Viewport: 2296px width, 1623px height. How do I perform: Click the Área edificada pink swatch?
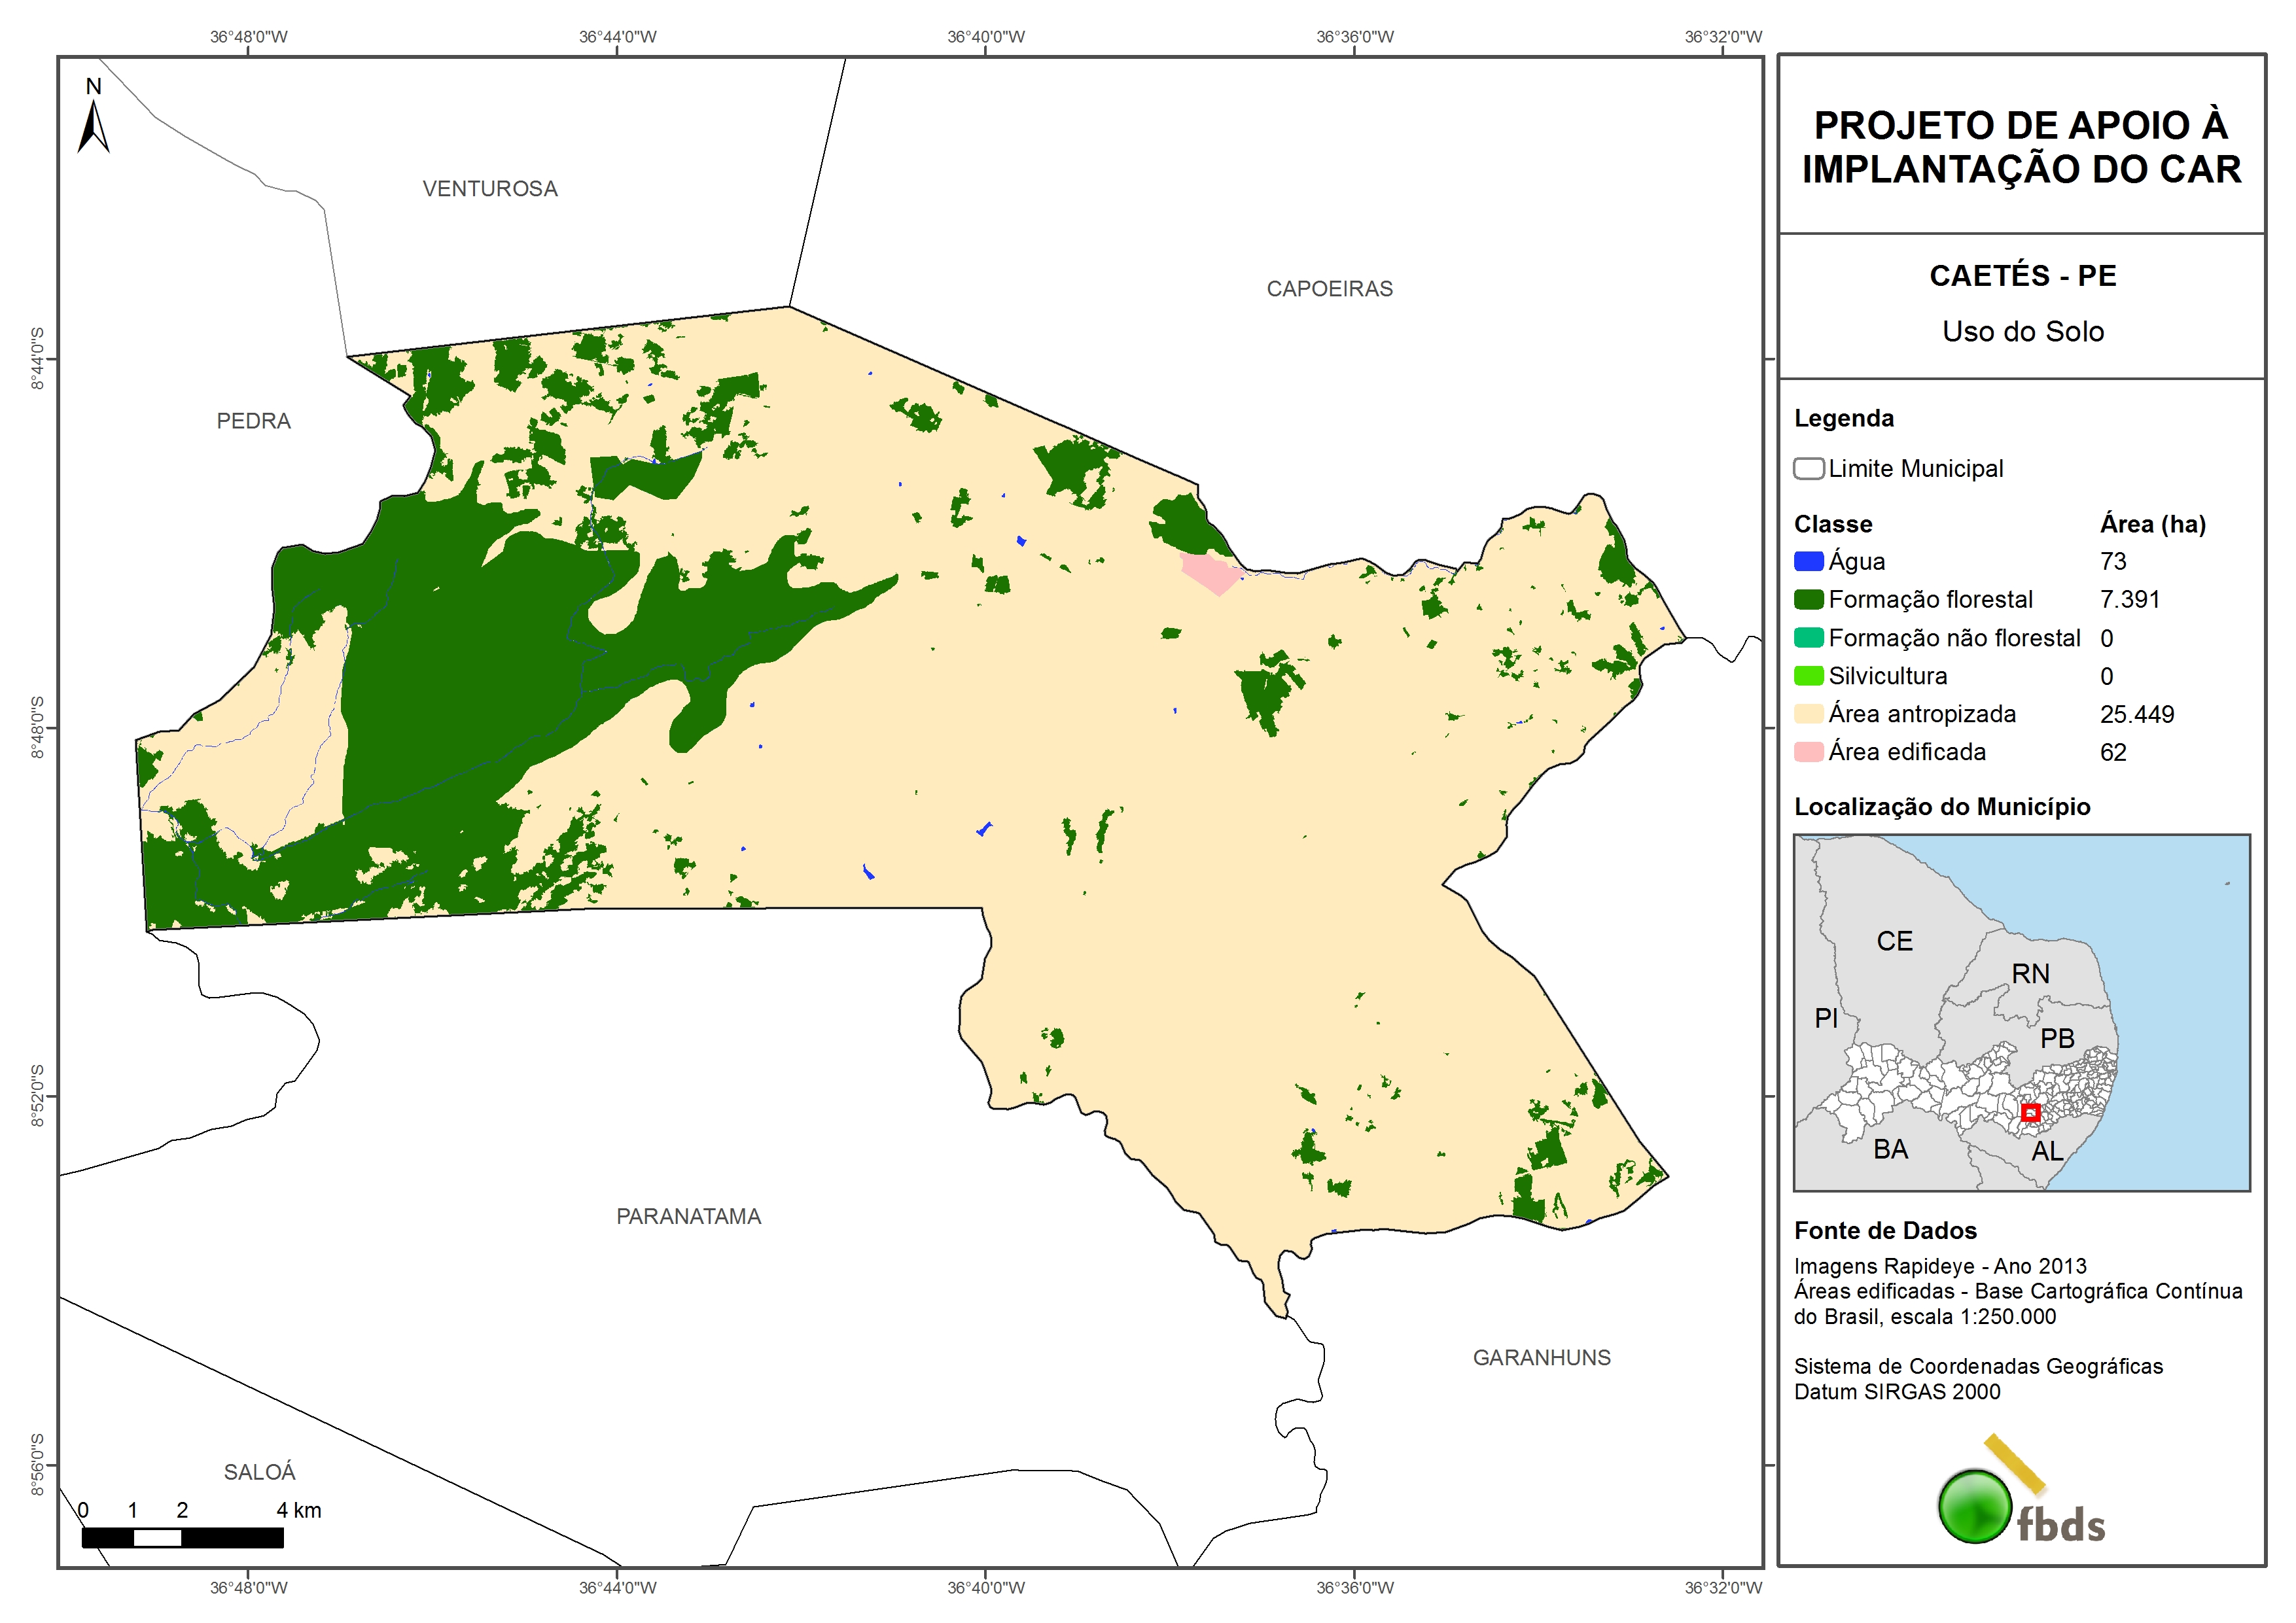click(1808, 752)
